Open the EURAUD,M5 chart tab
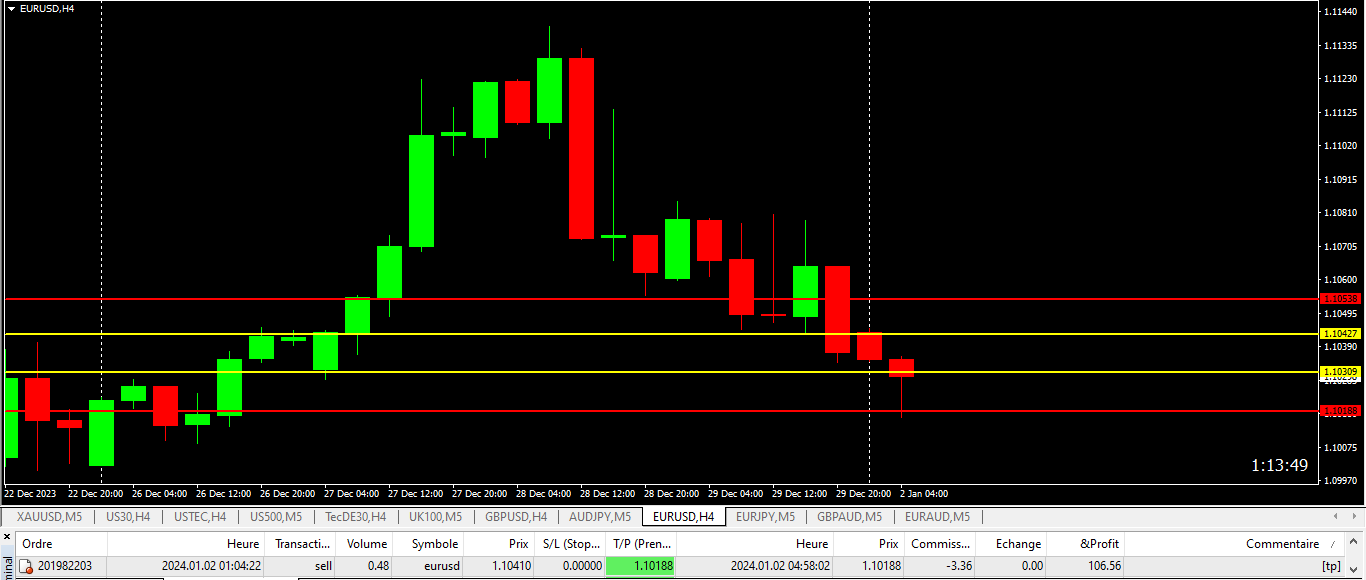 937,517
